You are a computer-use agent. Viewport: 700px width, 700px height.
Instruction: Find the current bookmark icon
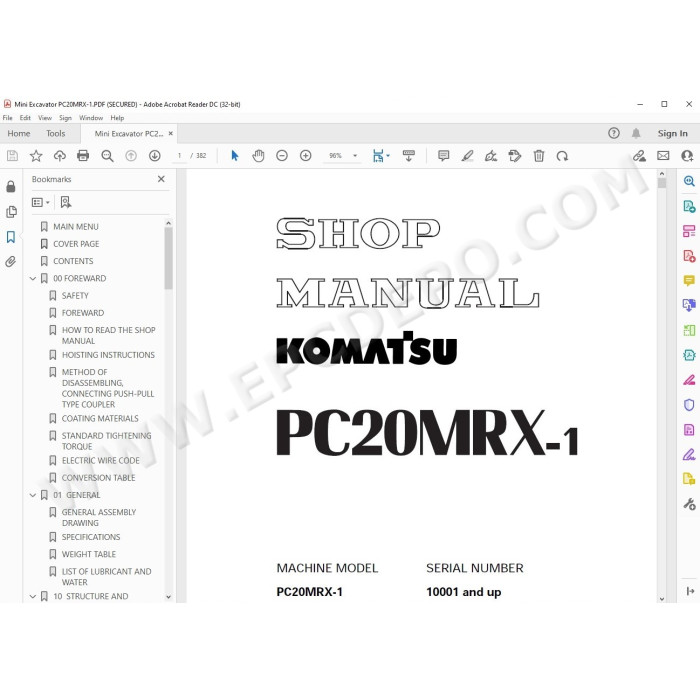tap(66, 202)
